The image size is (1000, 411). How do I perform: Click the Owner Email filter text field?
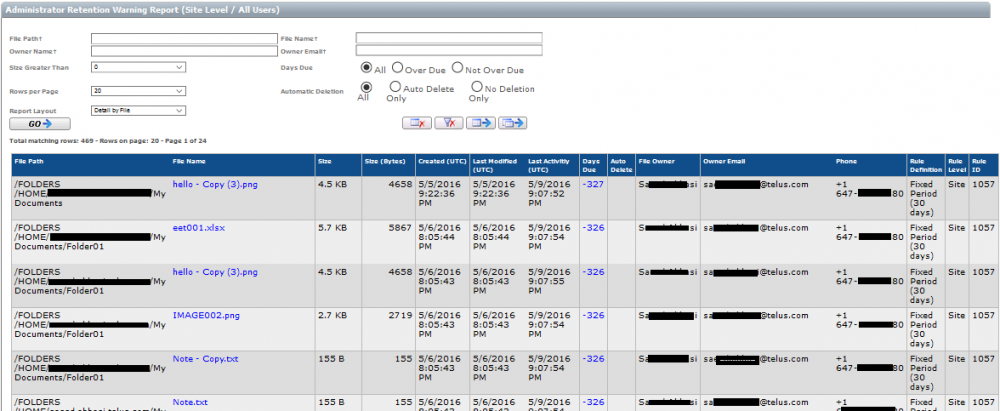pos(448,50)
